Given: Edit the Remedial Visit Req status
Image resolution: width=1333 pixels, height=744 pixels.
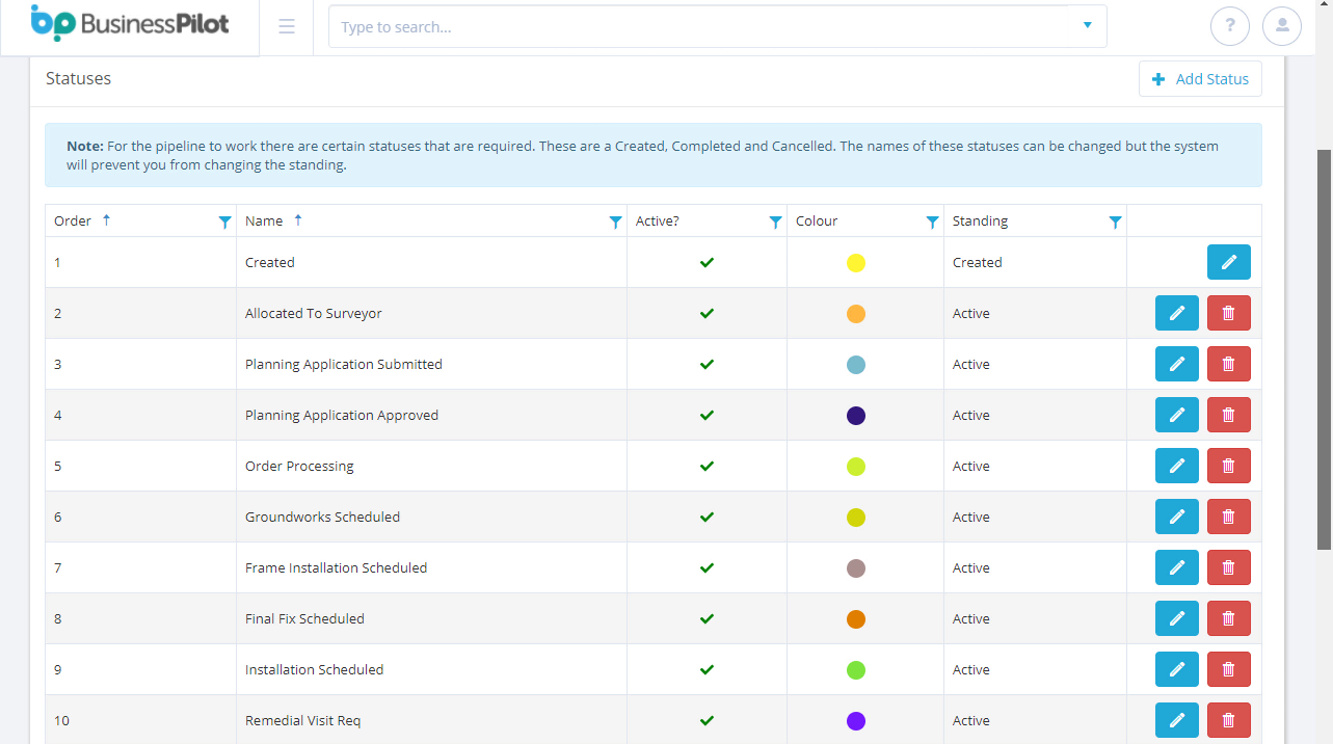Looking at the screenshot, I should coord(1176,721).
